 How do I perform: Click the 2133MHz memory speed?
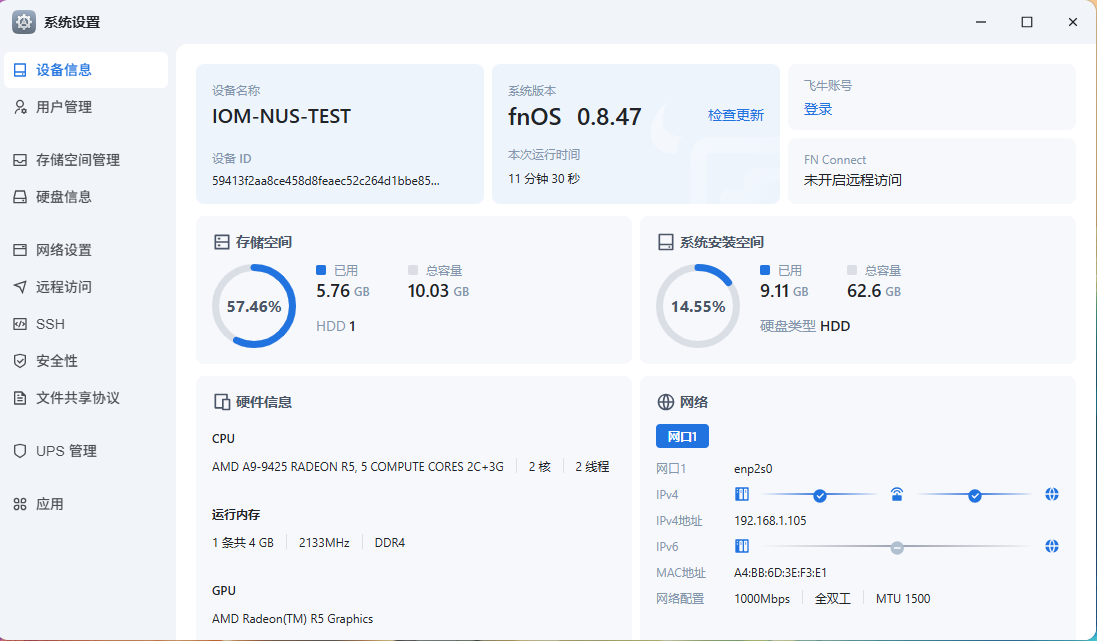click(x=324, y=542)
